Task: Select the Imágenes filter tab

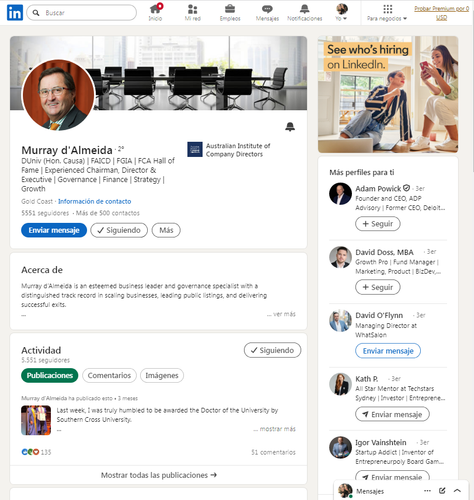Action: click(x=162, y=375)
